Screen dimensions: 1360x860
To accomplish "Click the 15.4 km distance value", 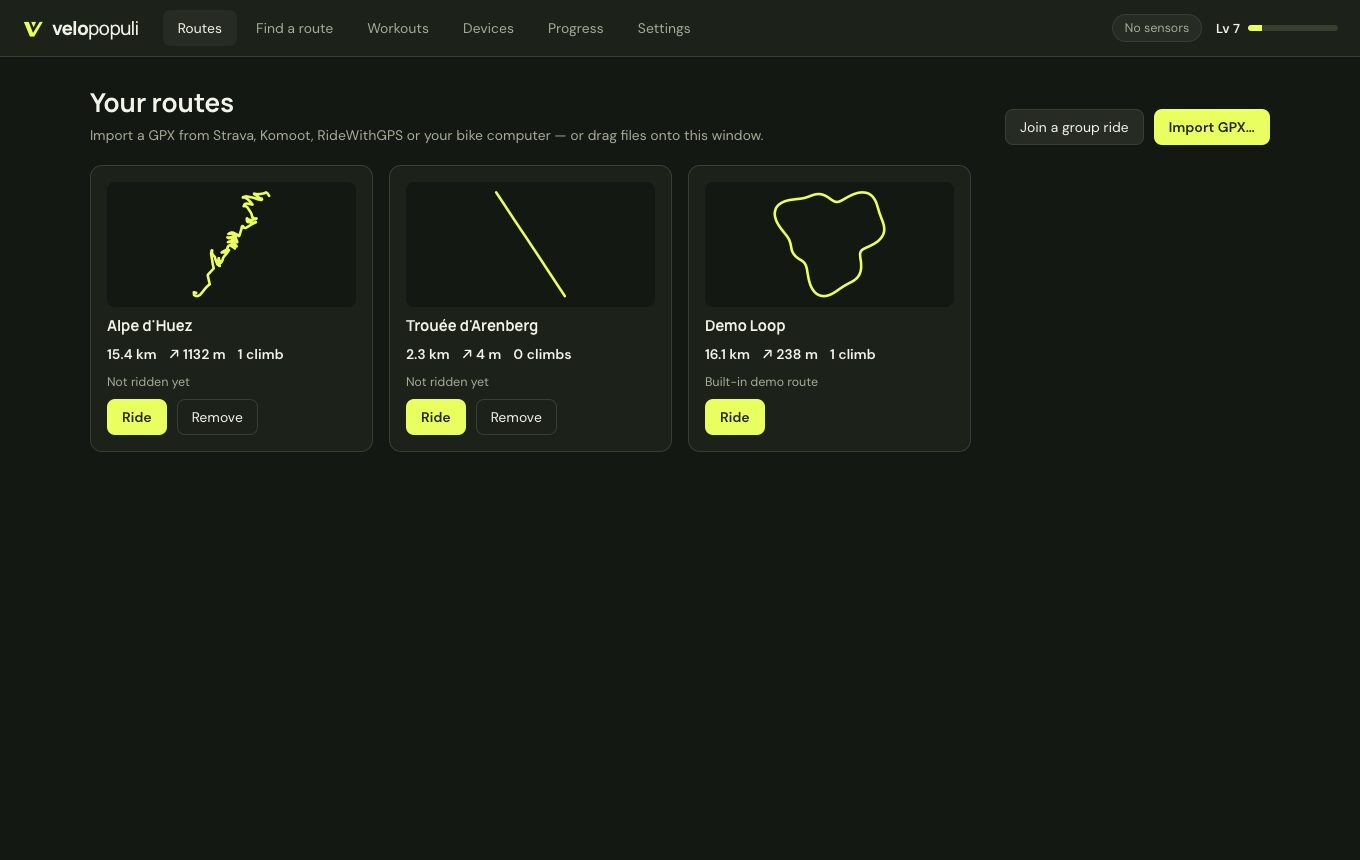I will pyautogui.click(x=132, y=354).
